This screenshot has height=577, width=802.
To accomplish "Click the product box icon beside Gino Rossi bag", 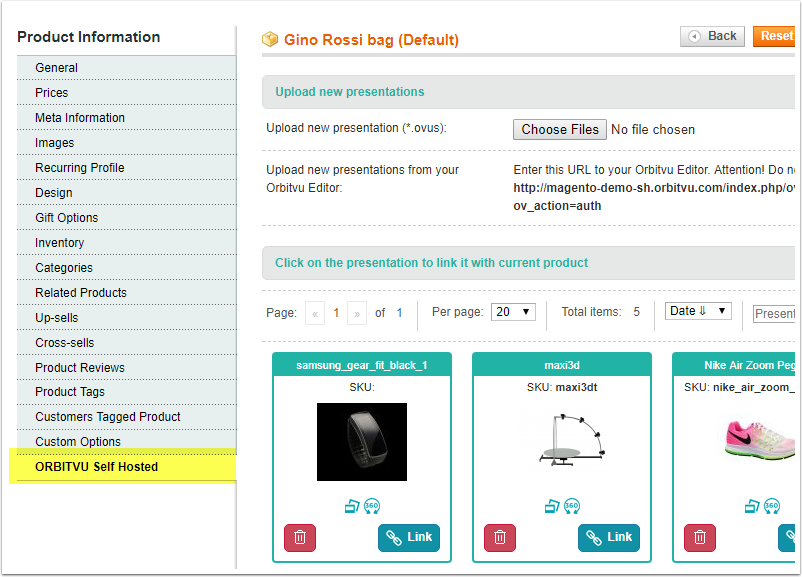I will click(270, 39).
